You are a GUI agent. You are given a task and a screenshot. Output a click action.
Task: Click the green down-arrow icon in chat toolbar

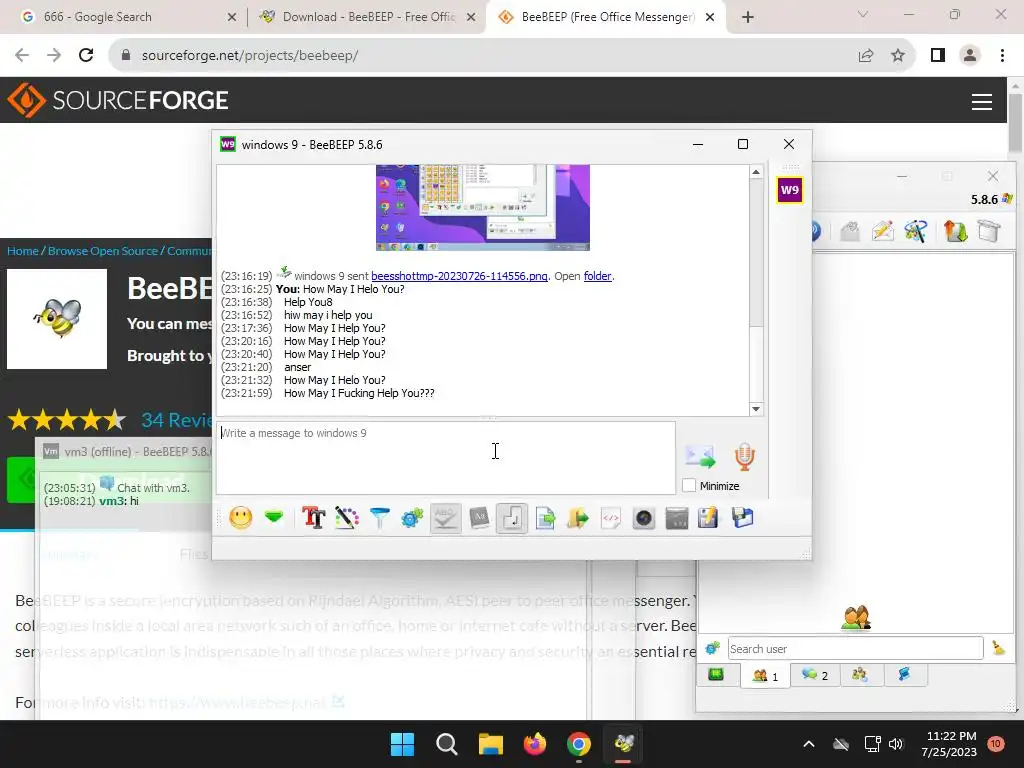[x=274, y=519]
